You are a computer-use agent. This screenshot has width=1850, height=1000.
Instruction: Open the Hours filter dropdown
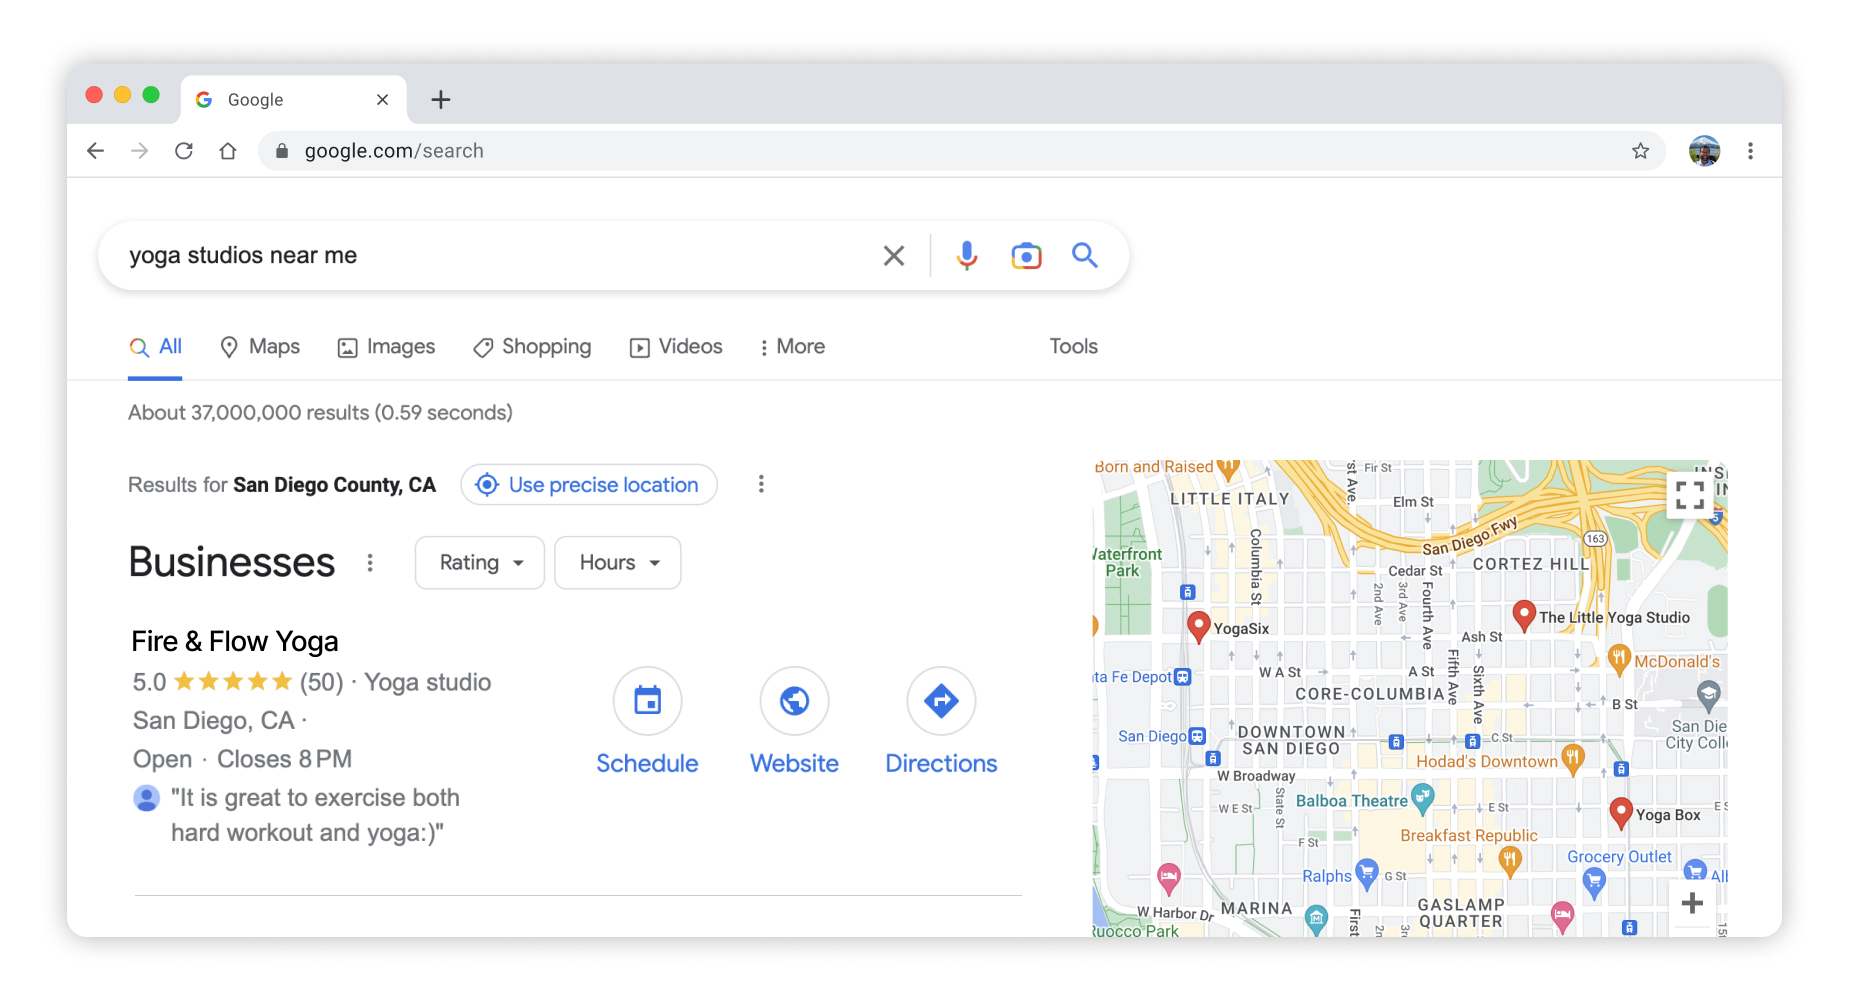(617, 562)
